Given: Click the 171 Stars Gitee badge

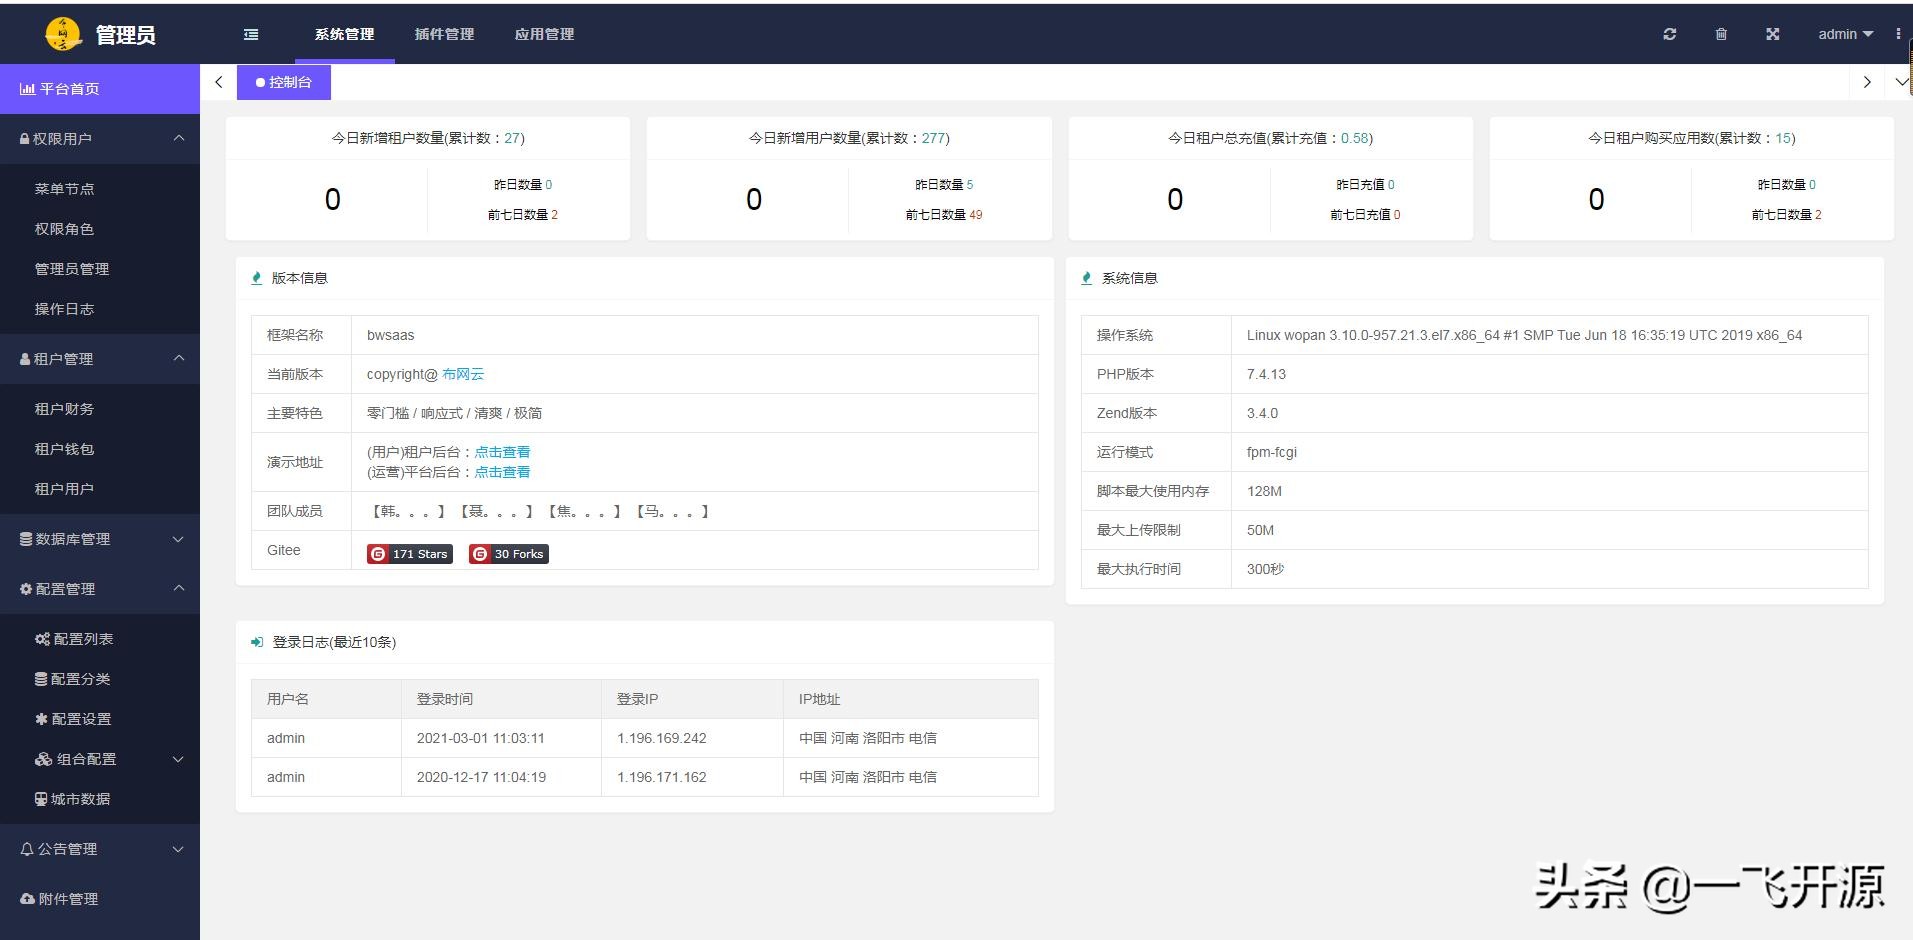Looking at the screenshot, I should coord(410,554).
